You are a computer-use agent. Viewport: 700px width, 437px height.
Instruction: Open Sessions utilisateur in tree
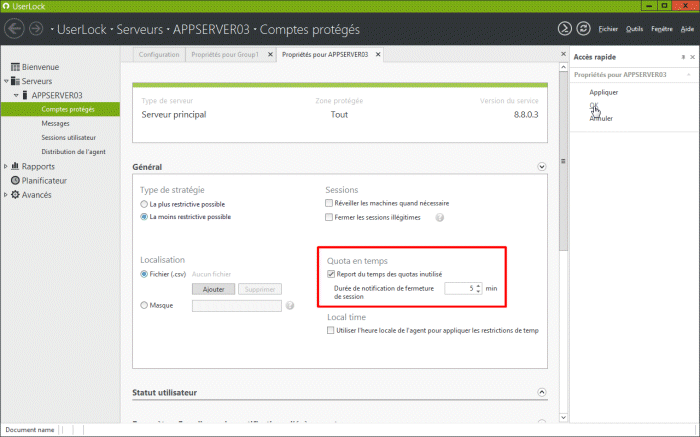point(69,137)
